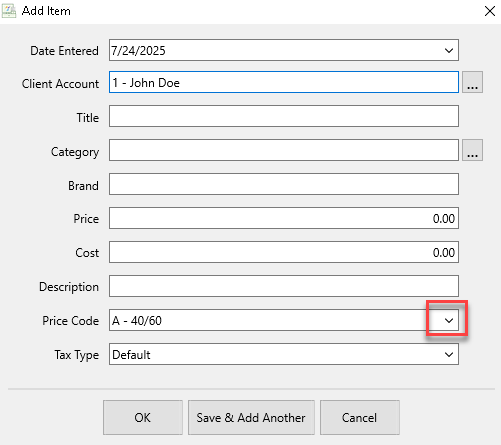
Task: Click the OK button
Action: (143, 417)
